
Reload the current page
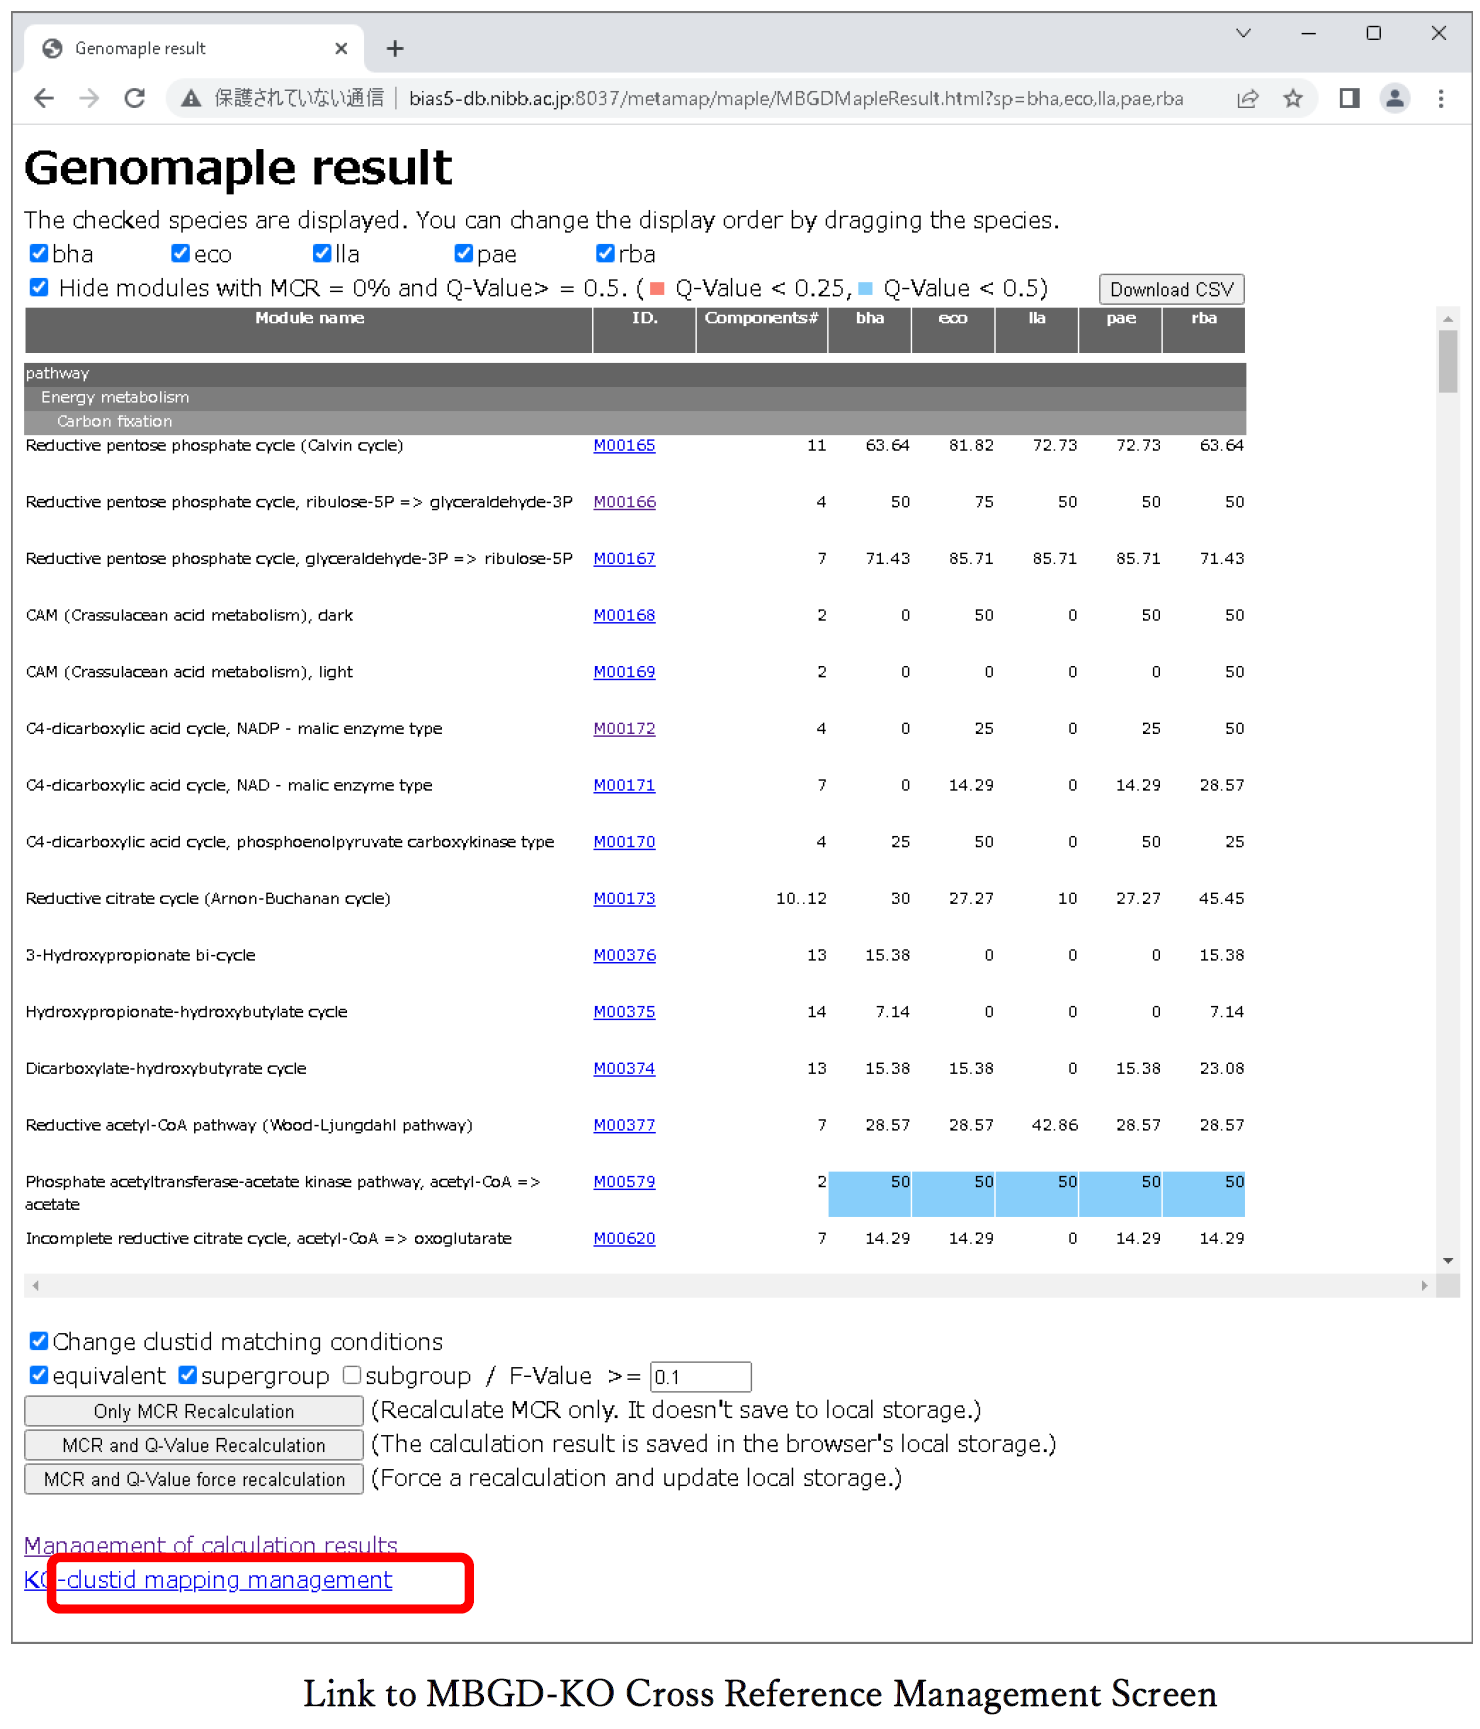pyautogui.click(x=135, y=98)
